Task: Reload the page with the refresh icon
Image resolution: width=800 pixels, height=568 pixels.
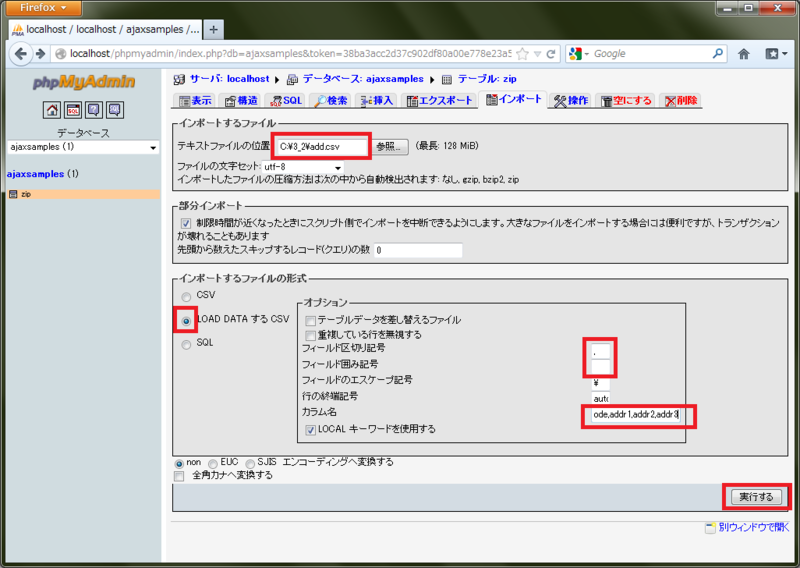Action: coord(551,54)
